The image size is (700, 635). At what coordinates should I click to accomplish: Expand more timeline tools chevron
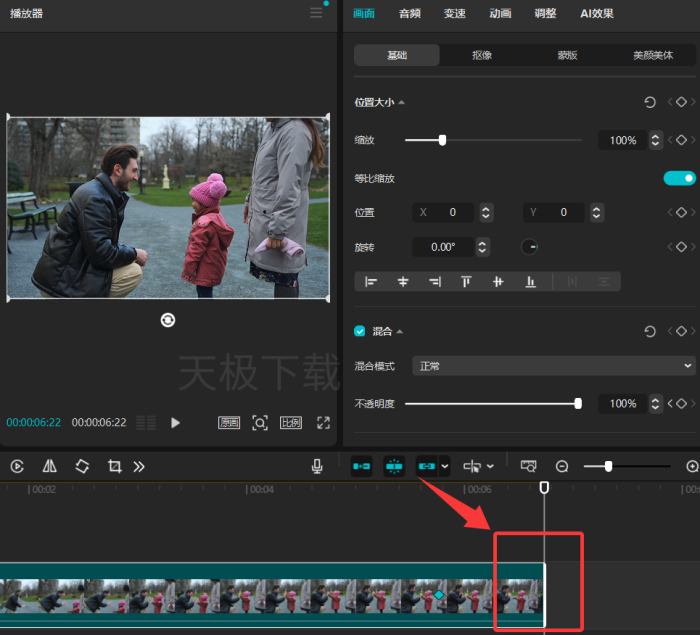click(x=139, y=466)
